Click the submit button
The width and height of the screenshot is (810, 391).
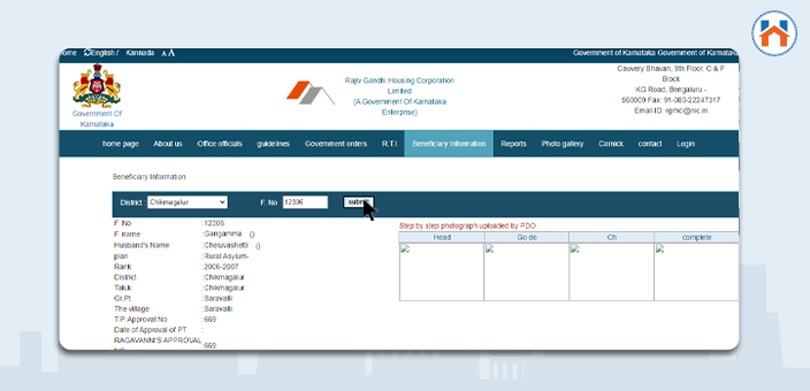(359, 202)
